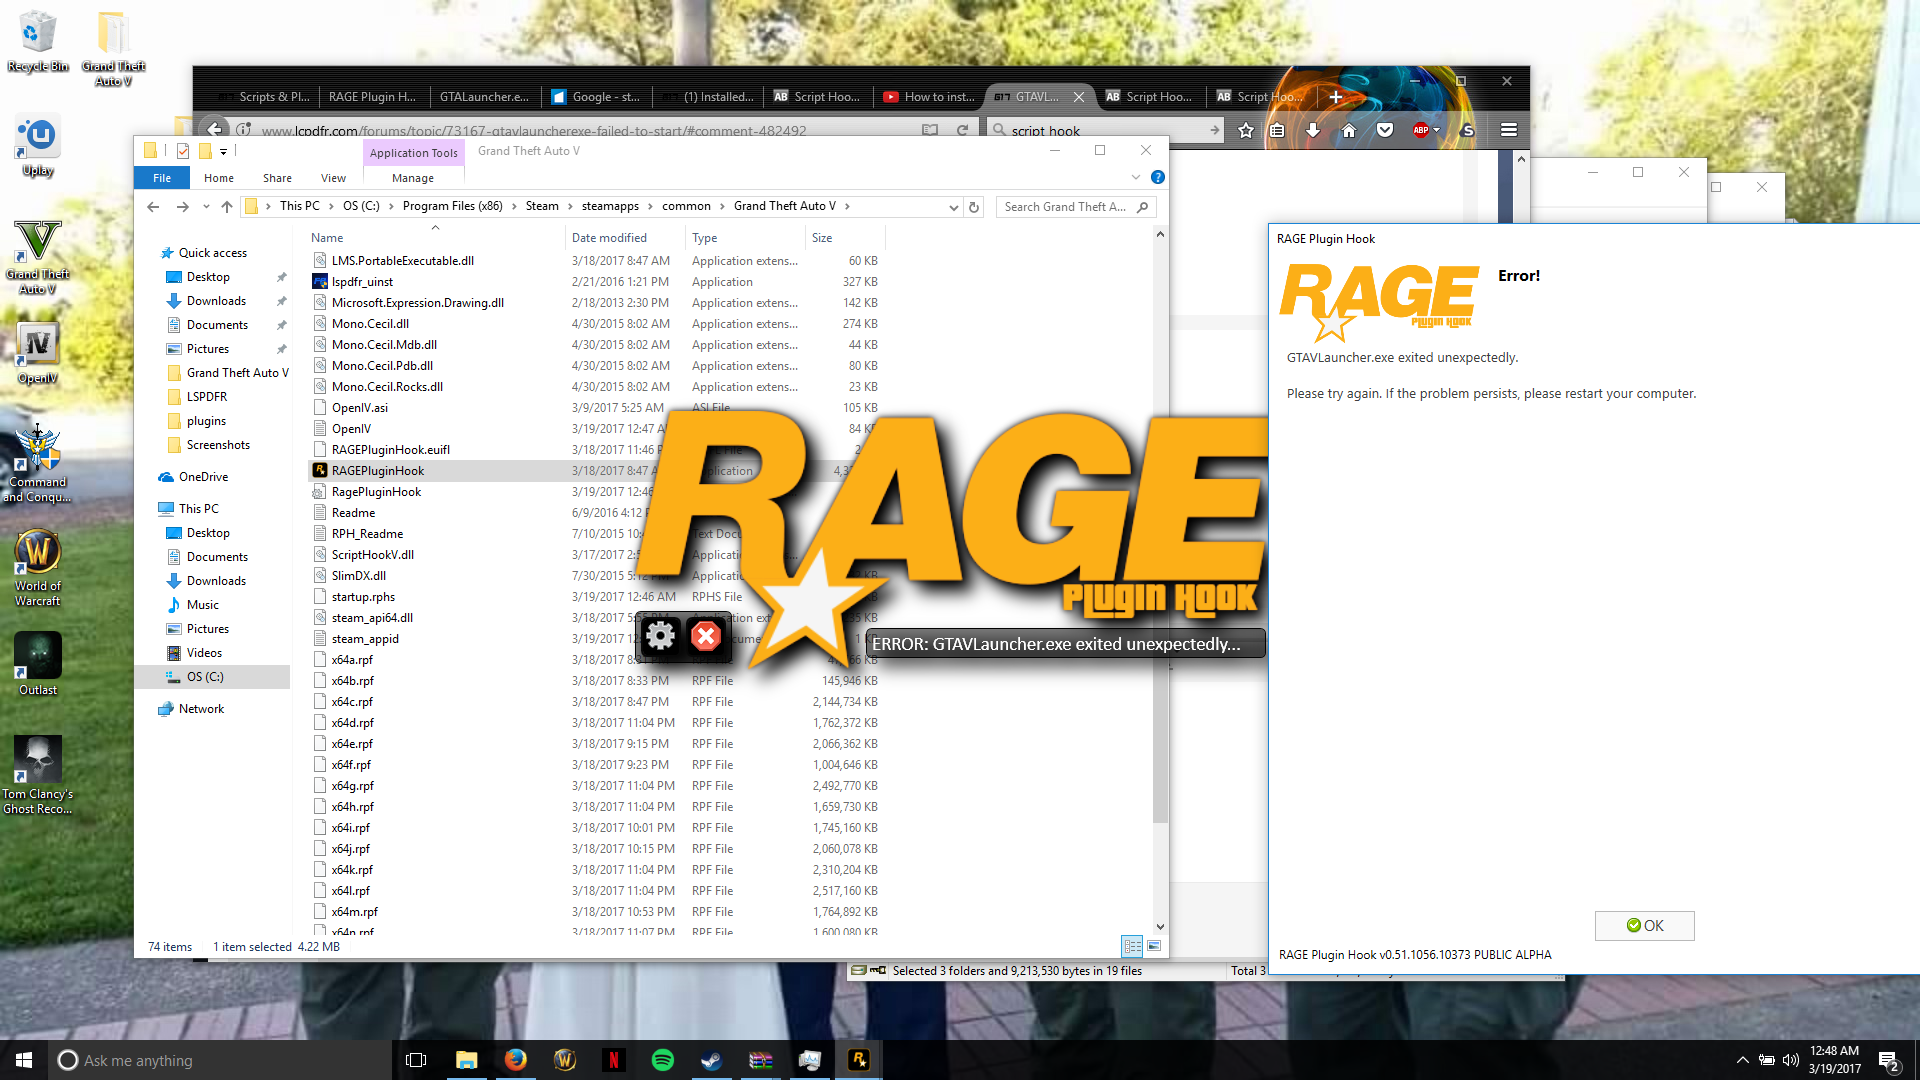Open Firefox from the taskbar
This screenshot has height=1080, width=1920.
coord(515,1060)
